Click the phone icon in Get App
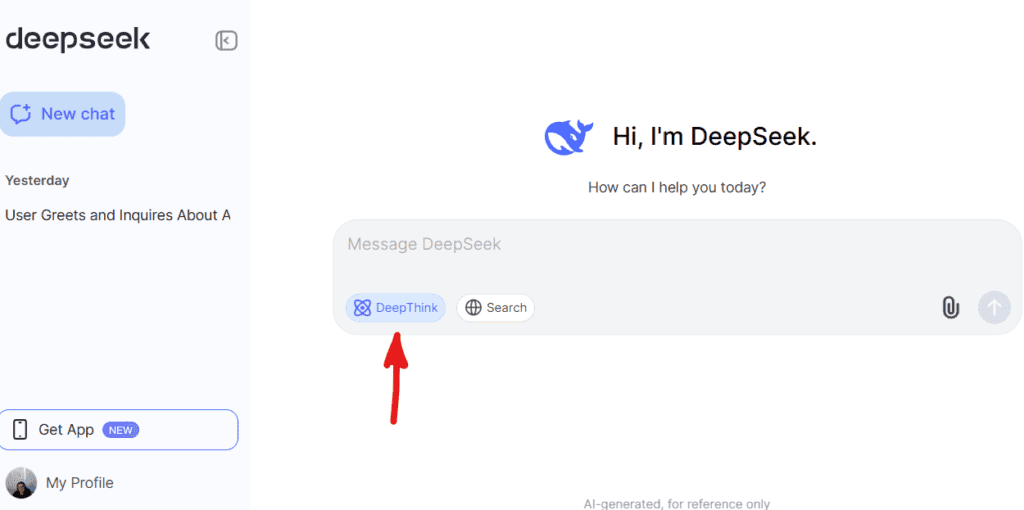 click(x=20, y=430)
